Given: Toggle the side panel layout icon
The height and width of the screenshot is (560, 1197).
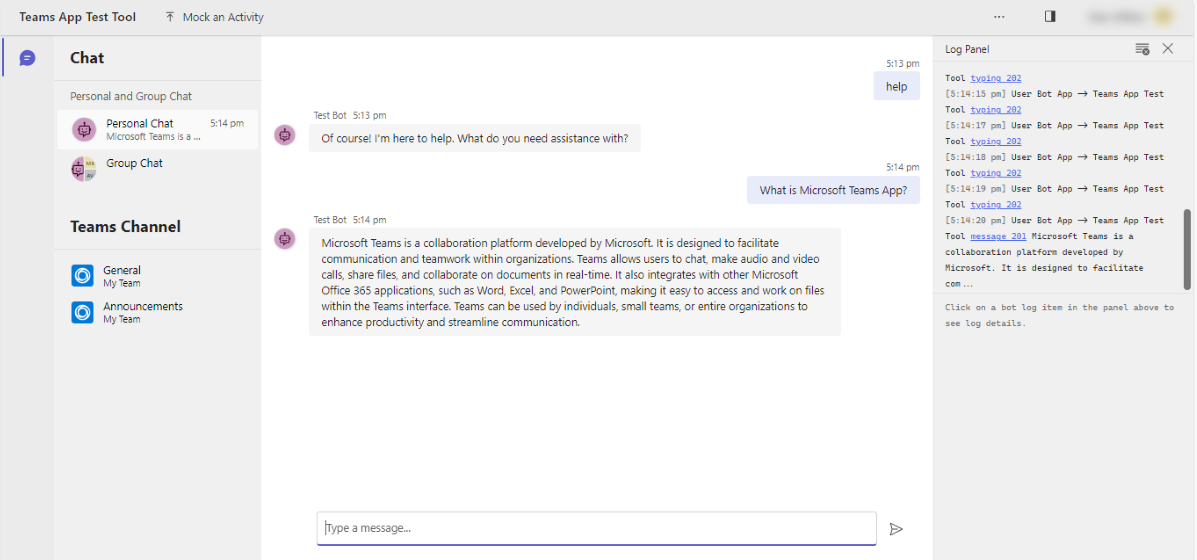Looking at the screenshot, I should point(1050,16).
